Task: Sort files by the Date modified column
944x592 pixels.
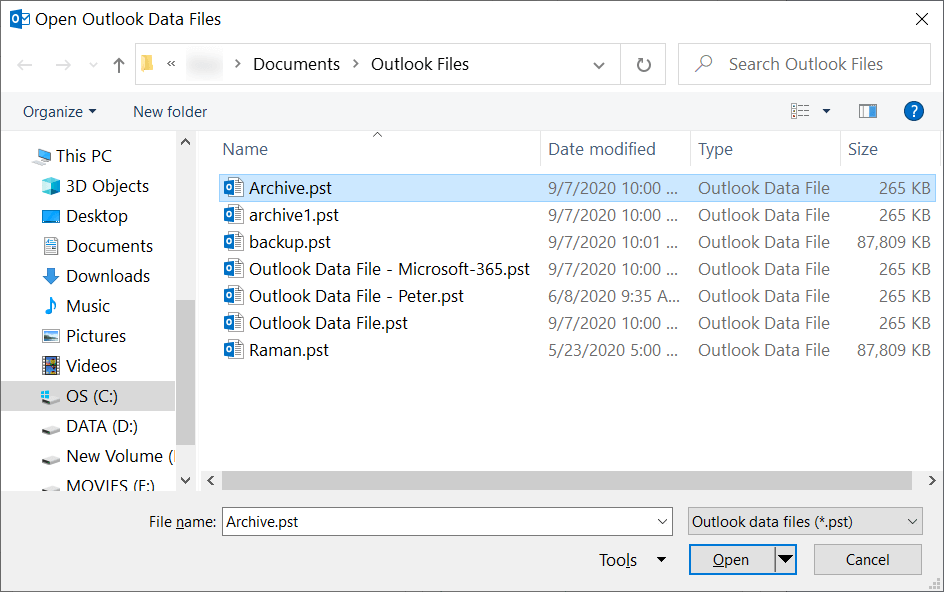Action: pos(601,148)
